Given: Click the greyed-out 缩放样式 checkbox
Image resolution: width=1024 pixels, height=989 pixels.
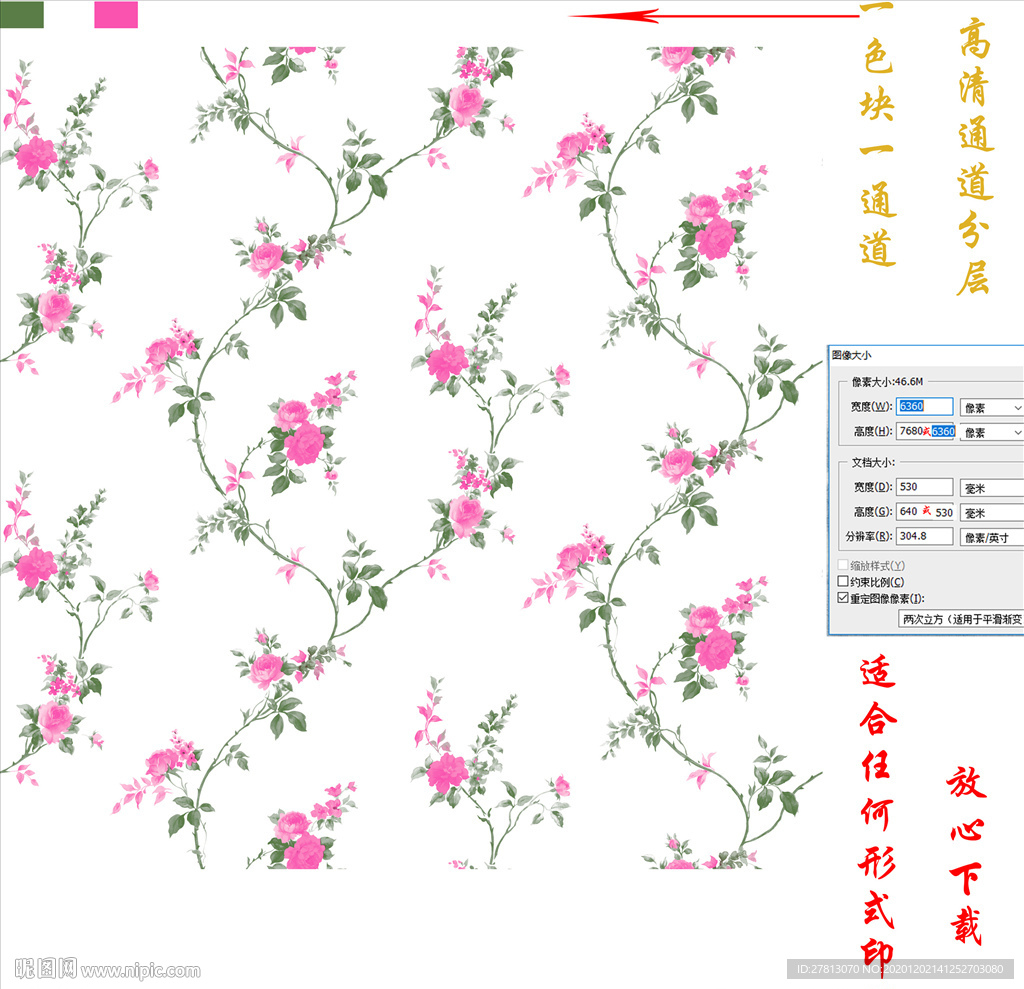Looking at the screenshot, I should (842, 566).
